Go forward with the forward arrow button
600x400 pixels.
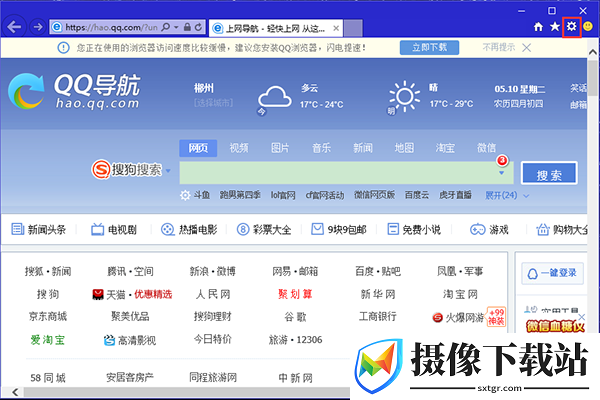pyautogui.click(x=38, y=27)
